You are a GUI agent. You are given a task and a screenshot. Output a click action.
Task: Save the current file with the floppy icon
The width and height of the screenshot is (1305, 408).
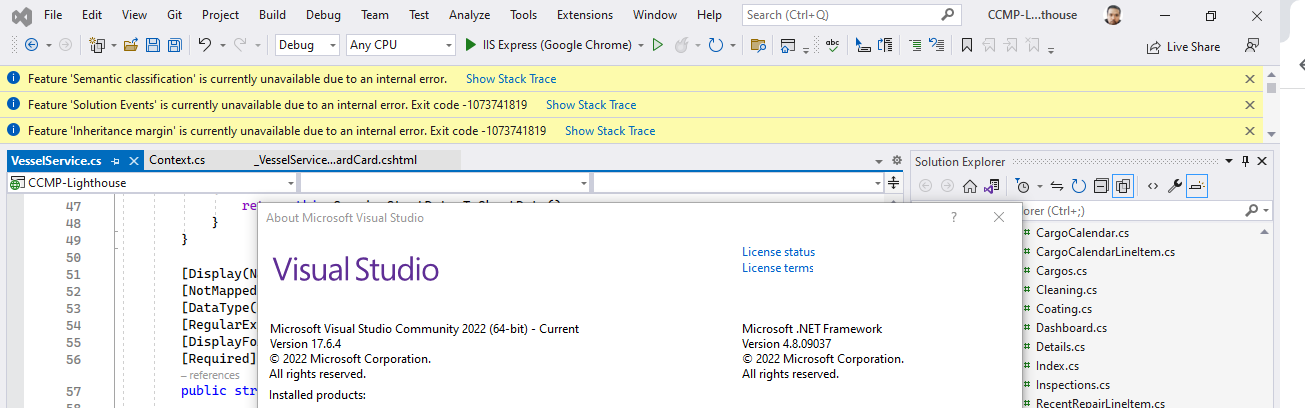point(153,45)
